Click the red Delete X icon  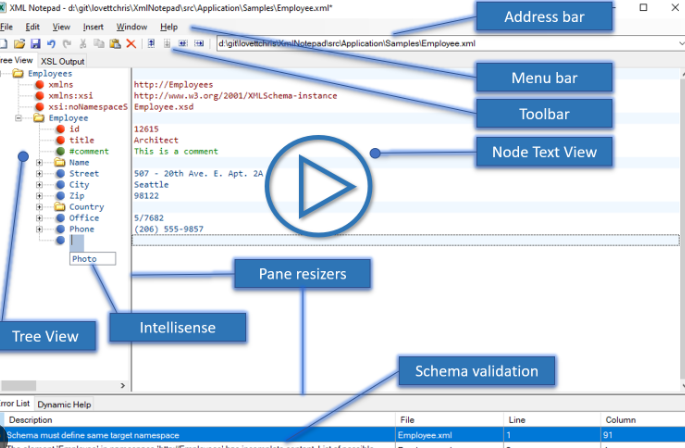130,44
